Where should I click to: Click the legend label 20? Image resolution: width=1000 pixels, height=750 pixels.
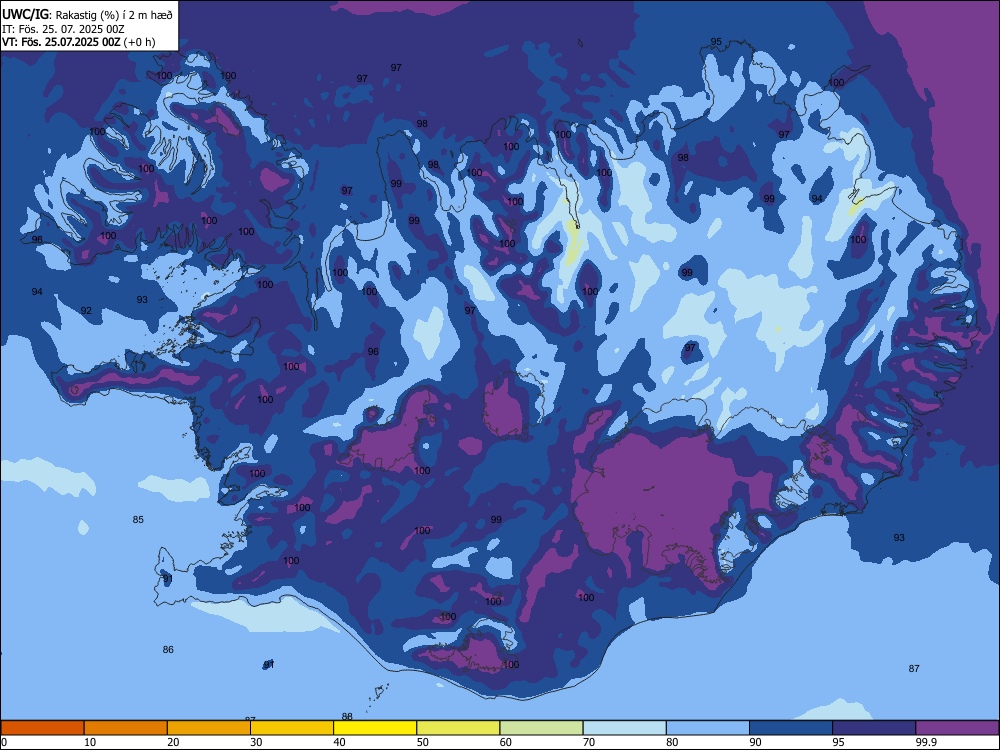(x=173, y=742)
